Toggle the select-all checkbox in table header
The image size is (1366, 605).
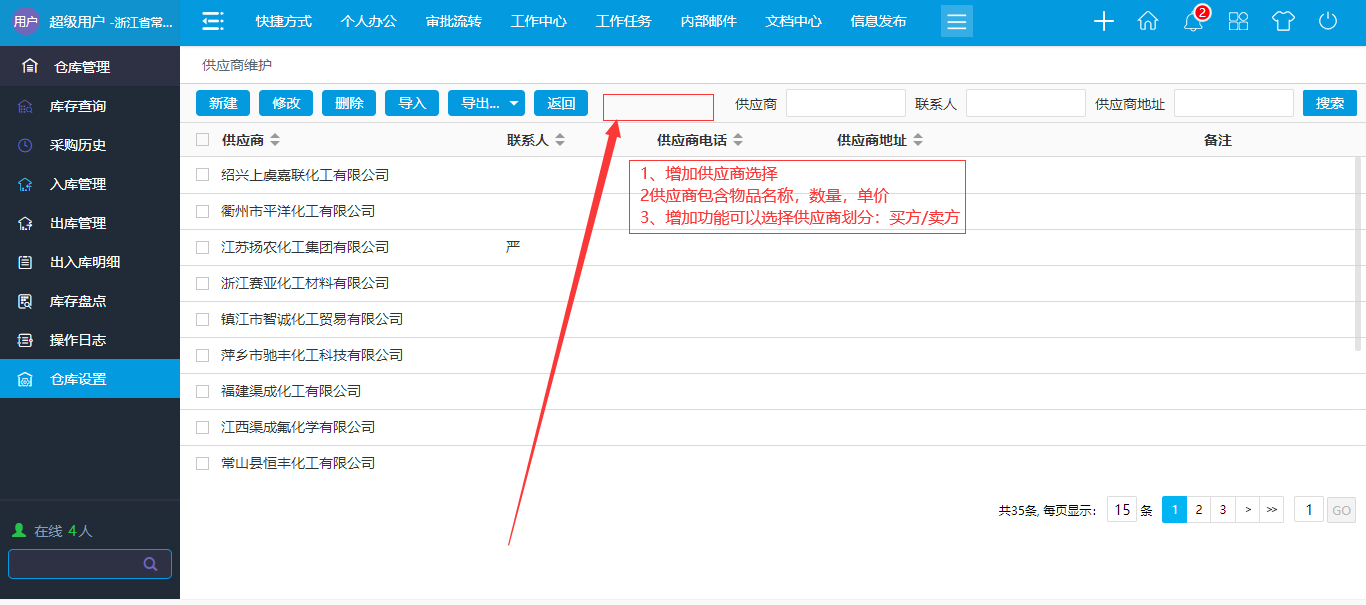pyautogui.click(x=203, y=140)
